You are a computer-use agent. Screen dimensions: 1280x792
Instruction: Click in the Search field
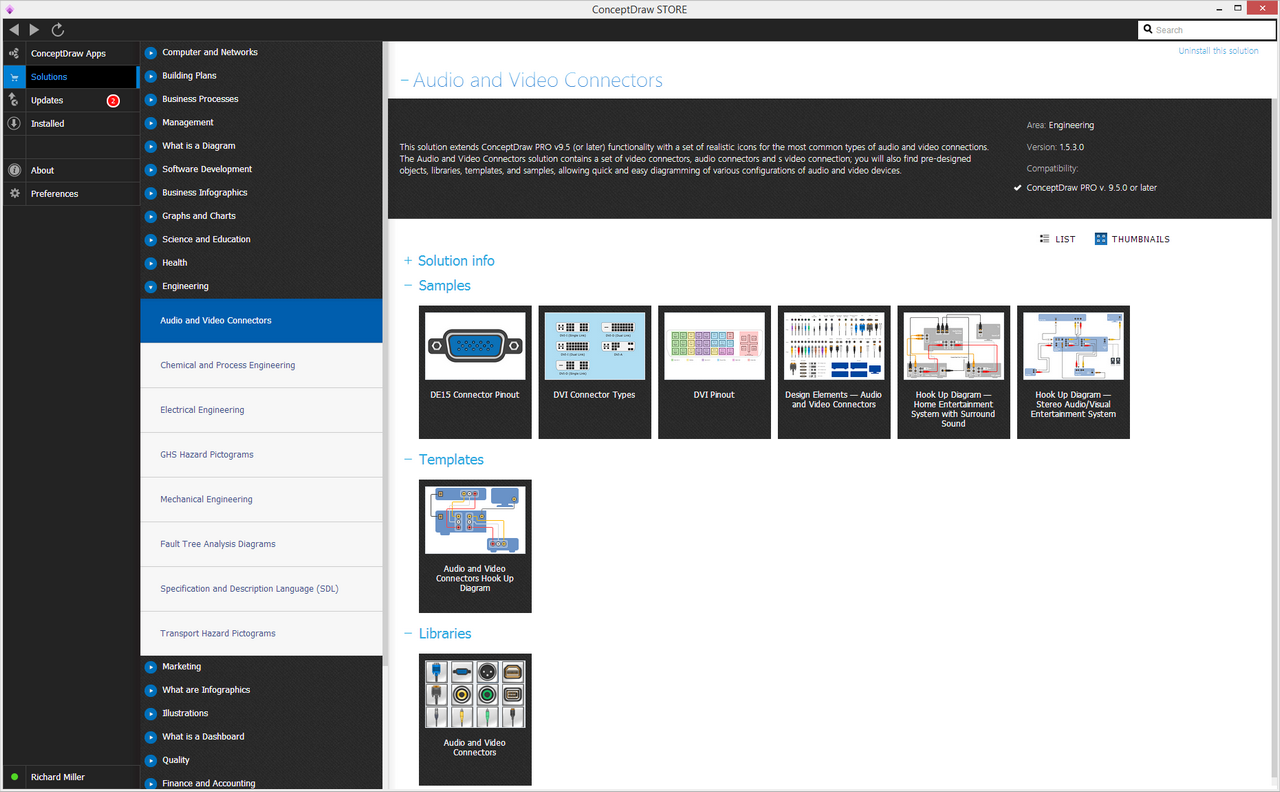1207,30
